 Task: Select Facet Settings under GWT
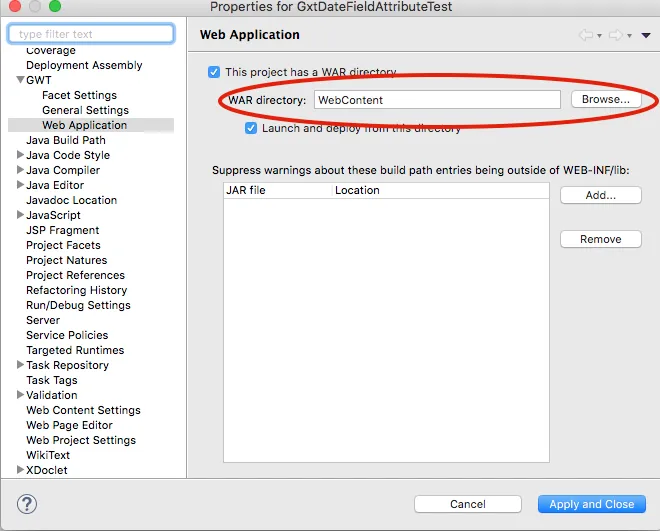click(80, 95)
